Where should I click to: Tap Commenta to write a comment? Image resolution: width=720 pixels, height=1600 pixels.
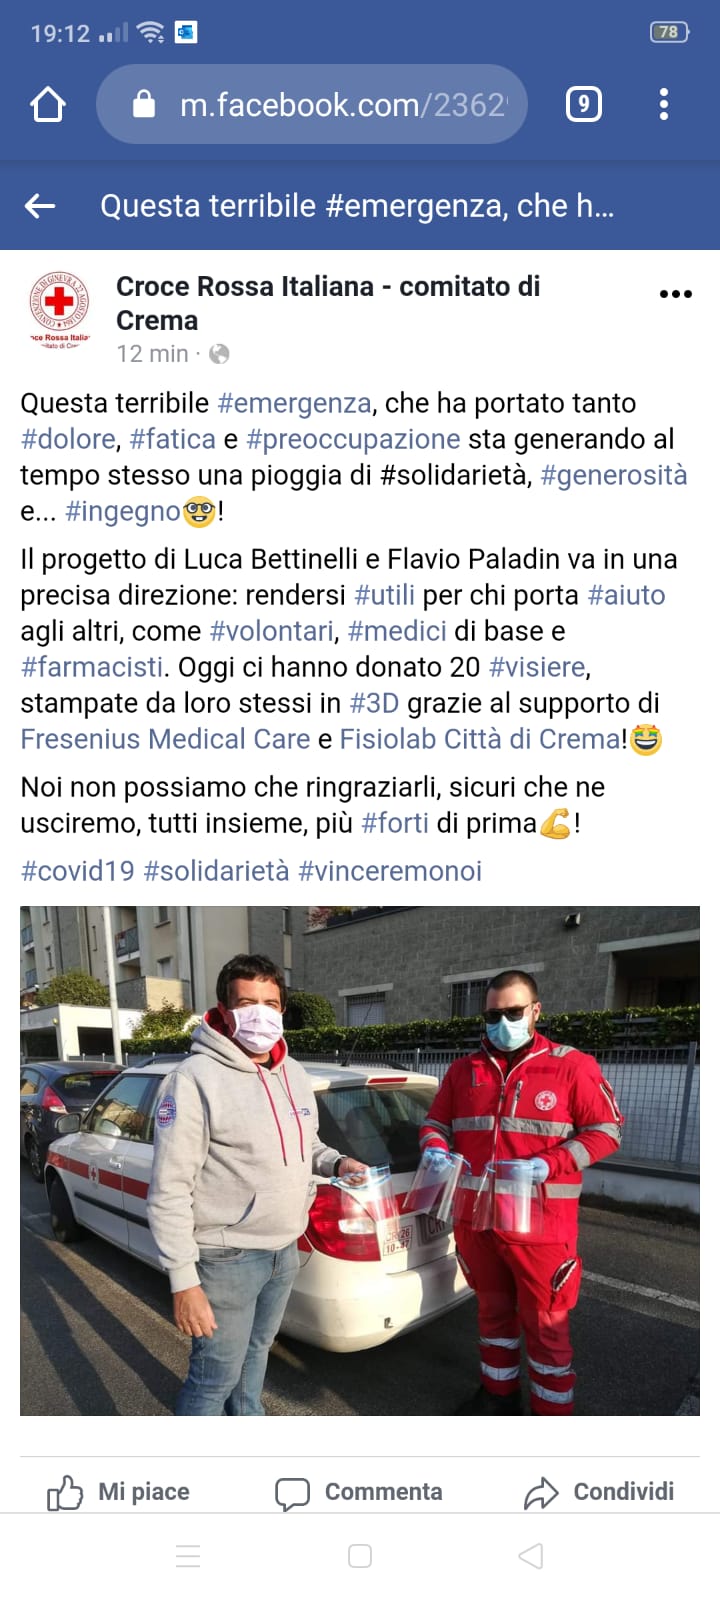[x=359, y=1492]
